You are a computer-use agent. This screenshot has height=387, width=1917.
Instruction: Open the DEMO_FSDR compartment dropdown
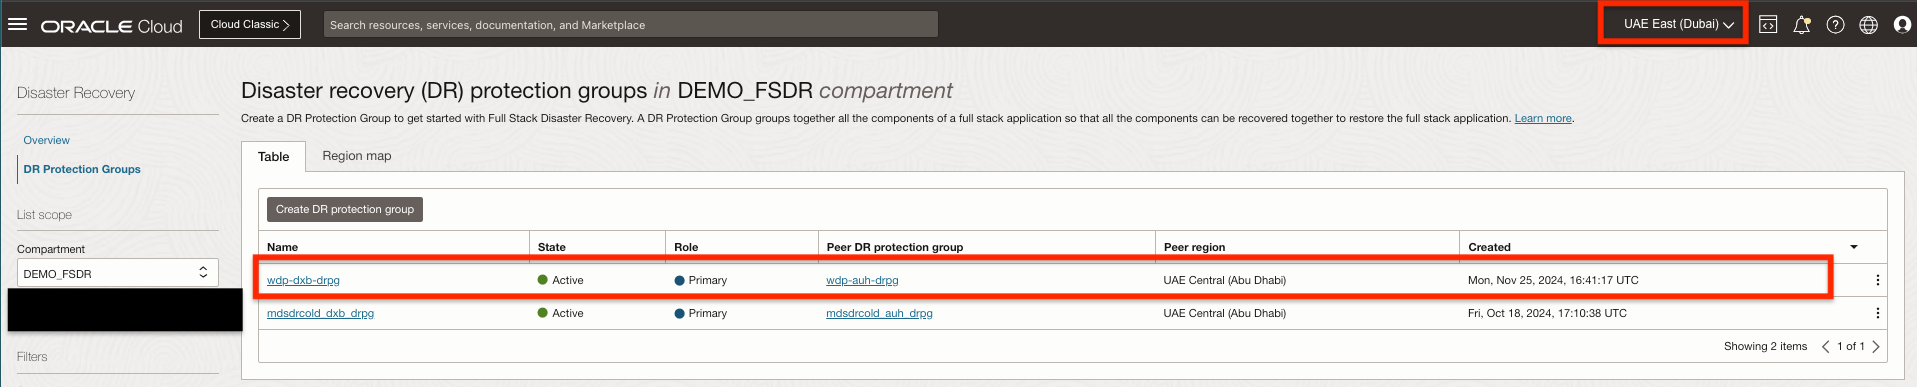(118, 273)
